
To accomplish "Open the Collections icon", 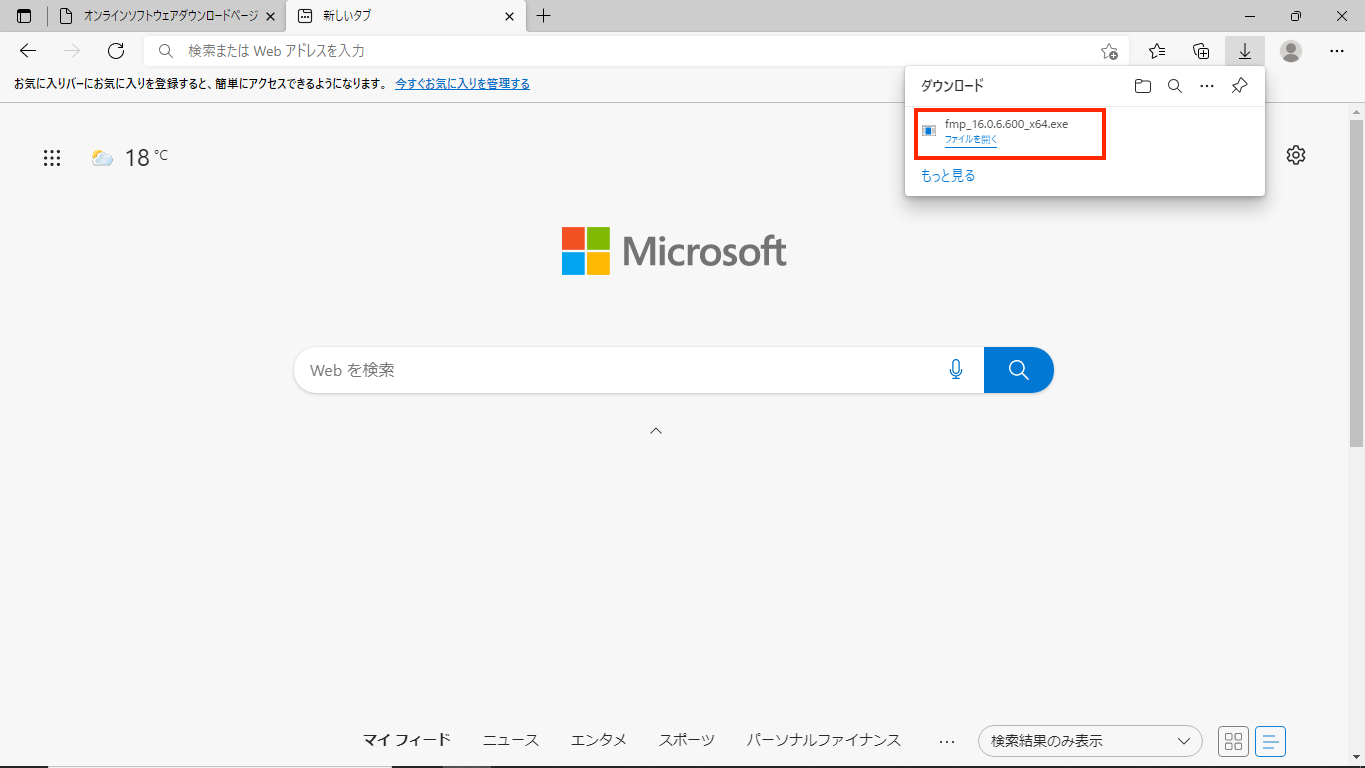I will 1201,51.
